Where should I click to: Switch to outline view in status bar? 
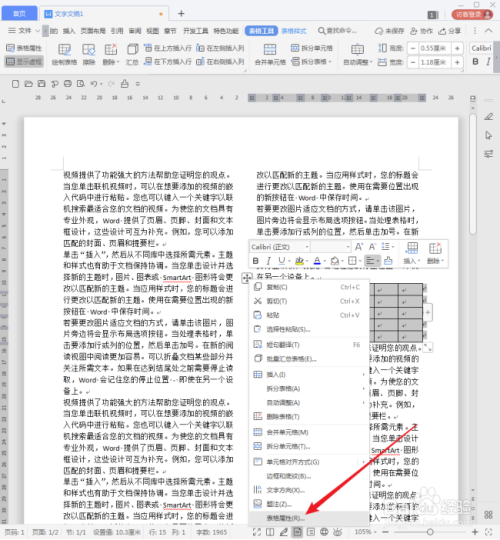point(311,532)
